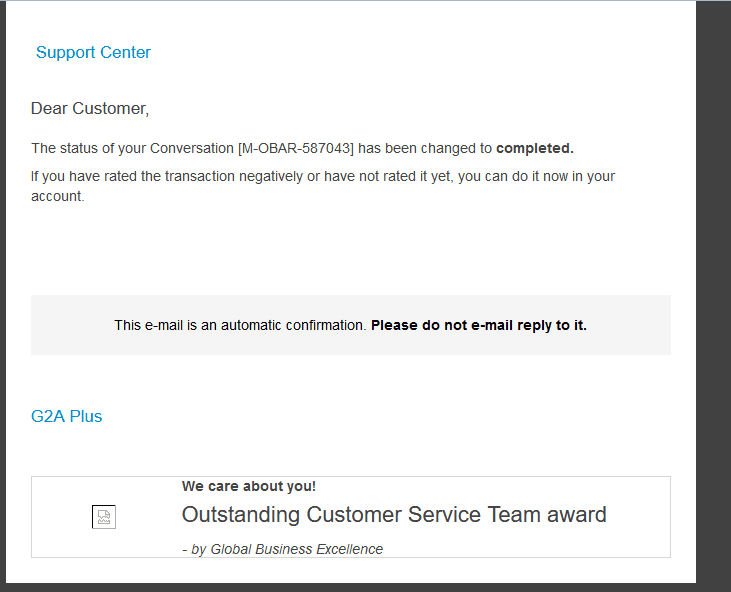Click "The status of your Conversation" text
This screenshot has height=592, width=731.
tap(132, 148)
